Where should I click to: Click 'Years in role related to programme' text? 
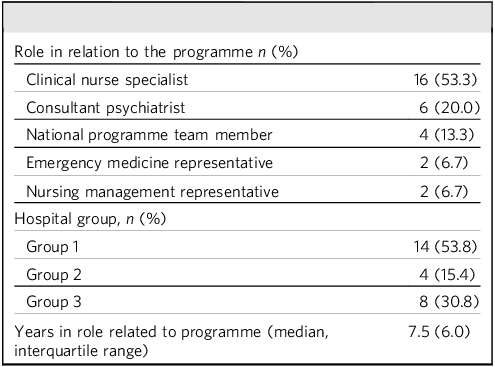tap(137, 332)
